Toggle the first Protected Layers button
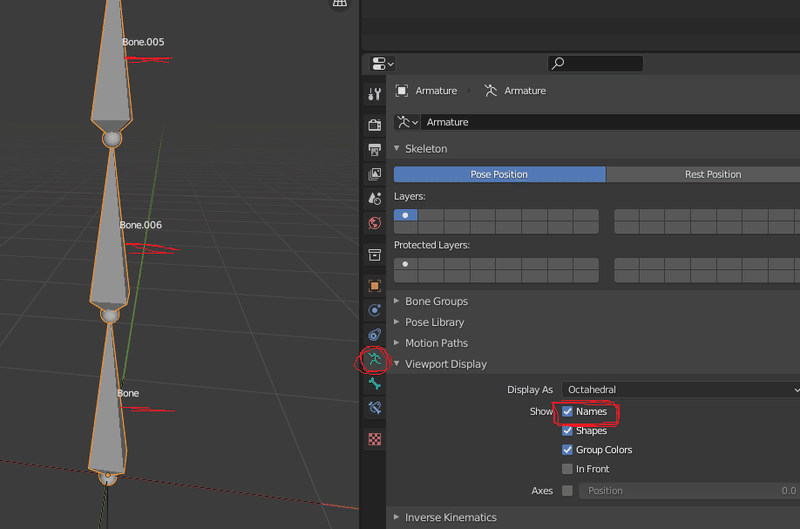 click(406, 264)
